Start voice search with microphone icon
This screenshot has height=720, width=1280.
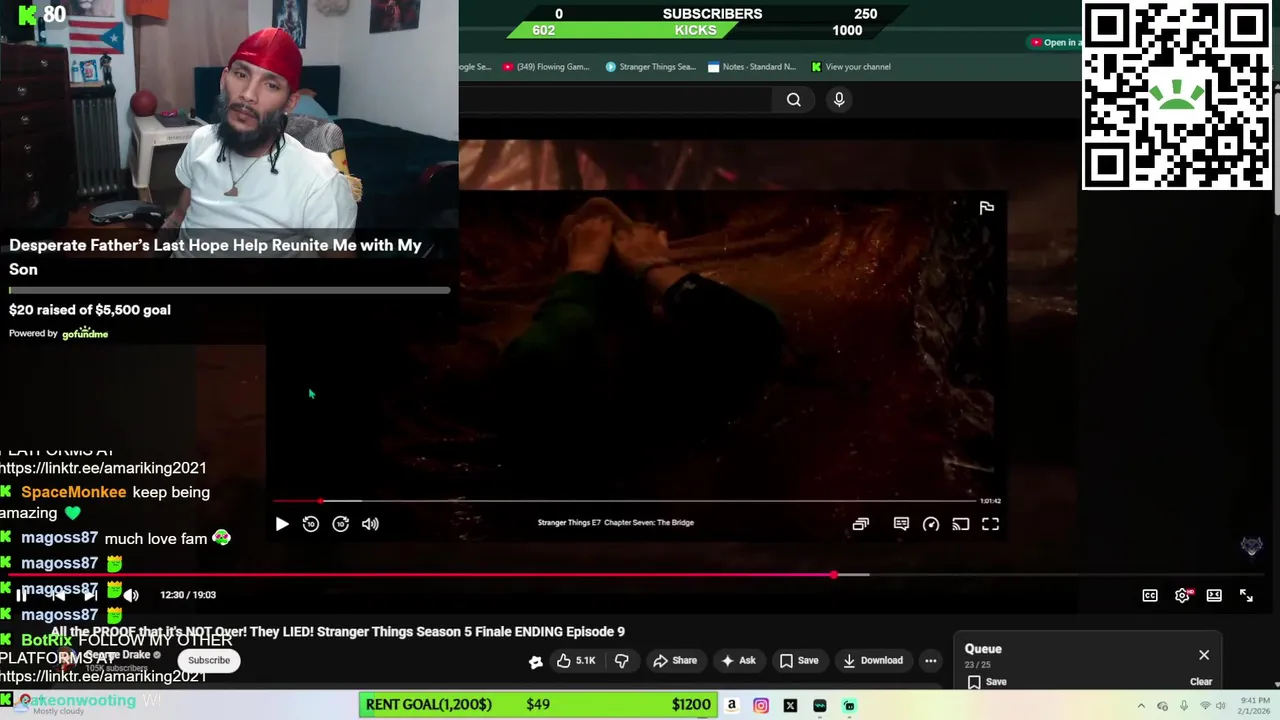click(839, 99)
